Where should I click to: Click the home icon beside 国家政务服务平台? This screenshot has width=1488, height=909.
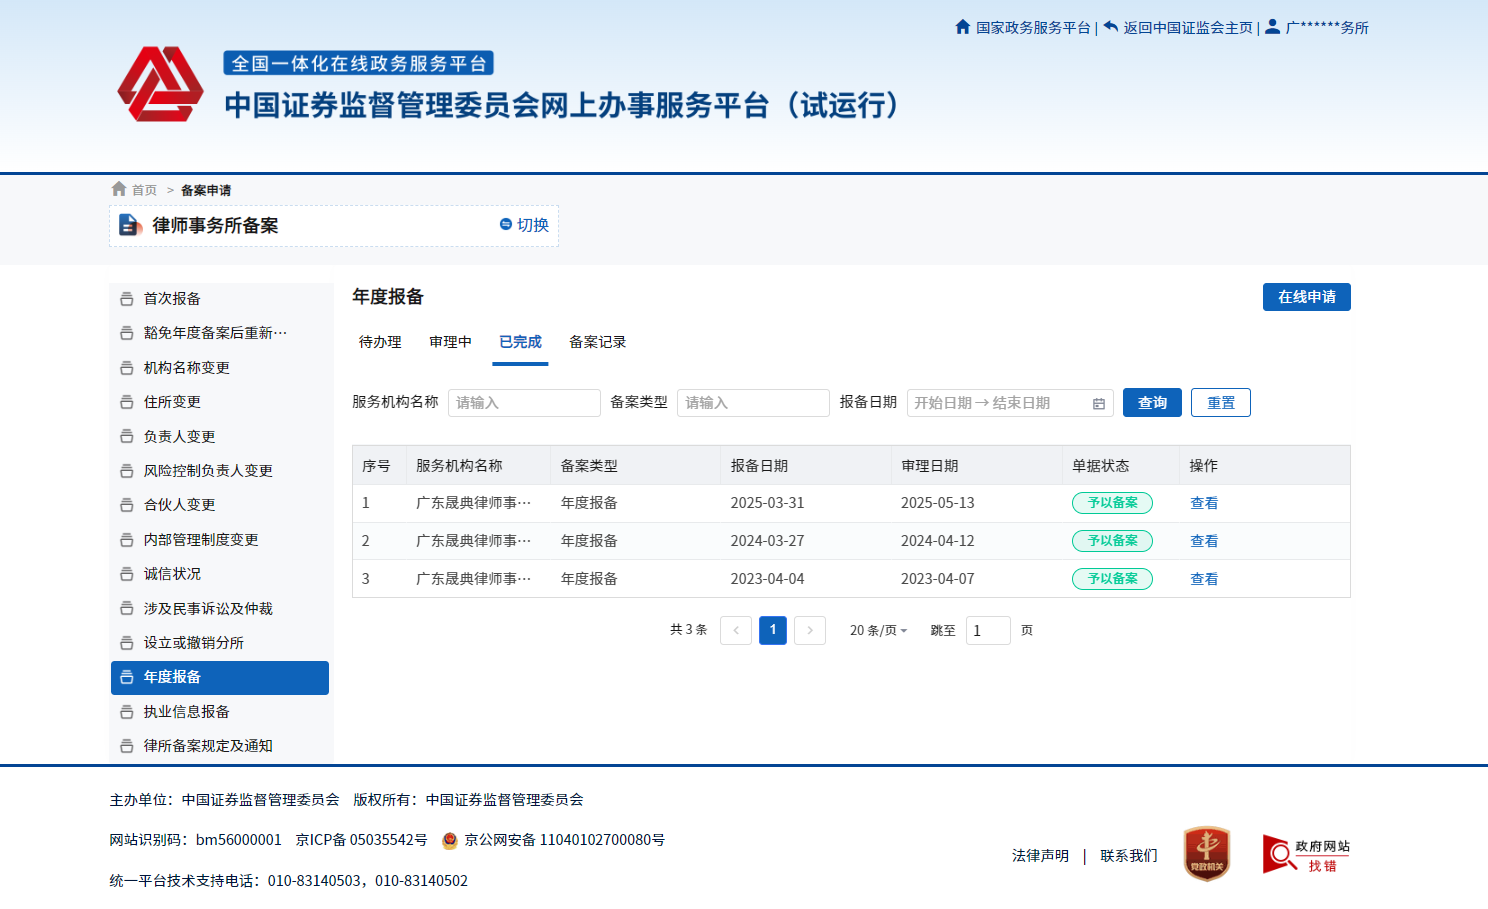963,27
